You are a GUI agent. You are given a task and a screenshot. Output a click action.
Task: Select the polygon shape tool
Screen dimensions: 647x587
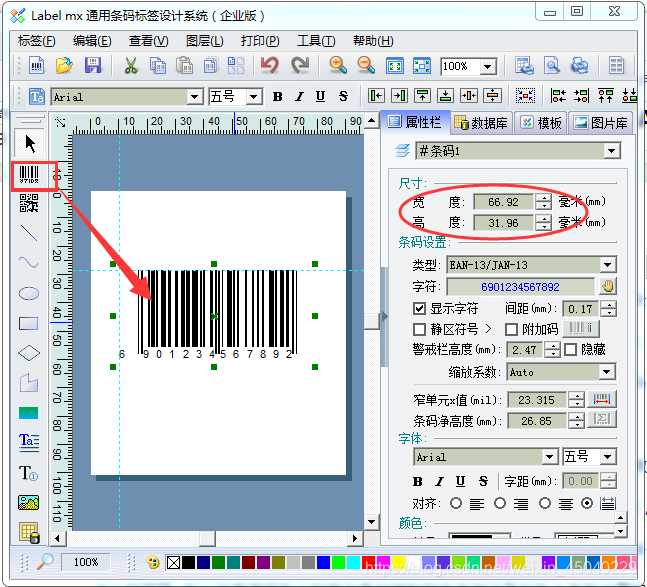pos(29,383)
